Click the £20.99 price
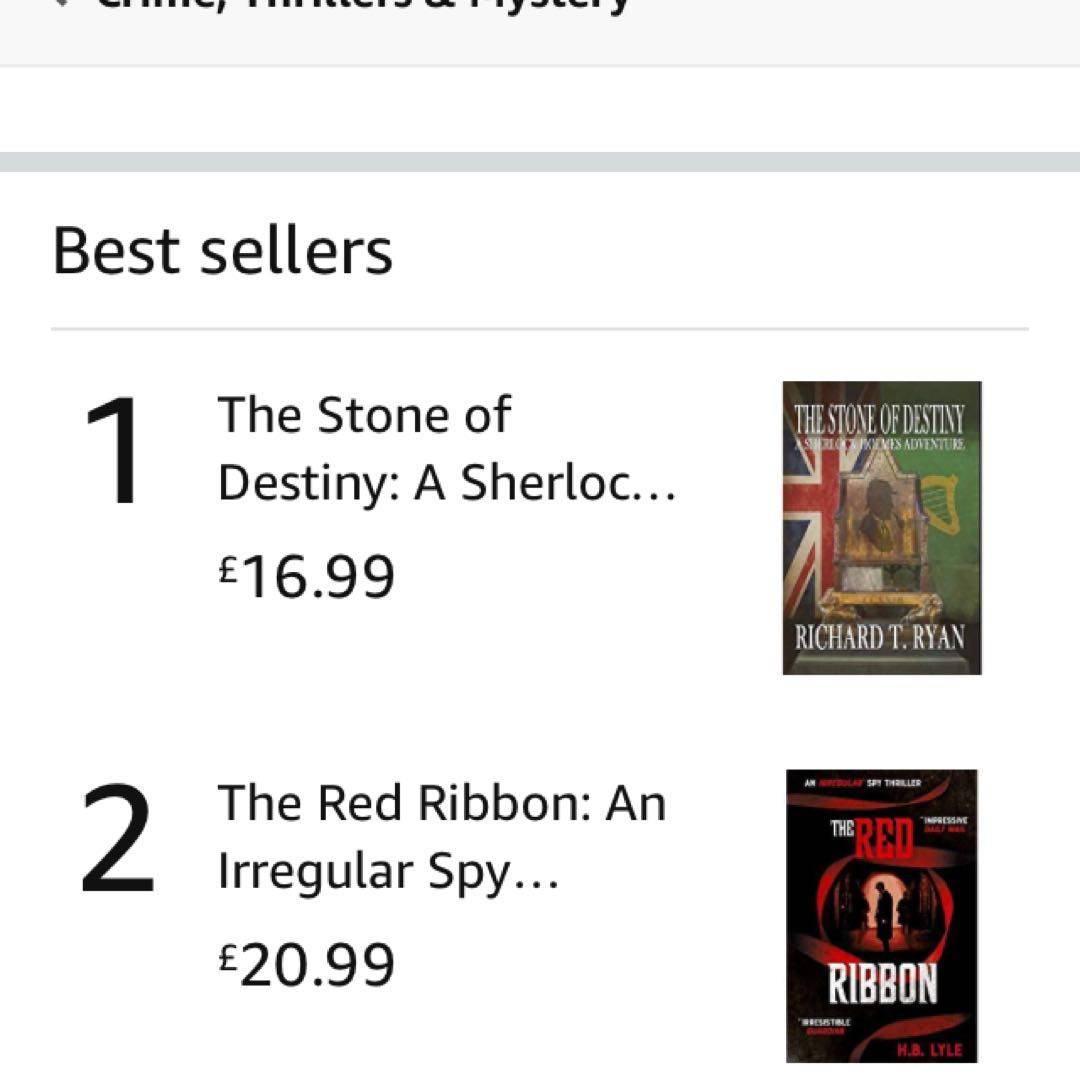The image size is (1080, 1080). [x=307, y=964]
